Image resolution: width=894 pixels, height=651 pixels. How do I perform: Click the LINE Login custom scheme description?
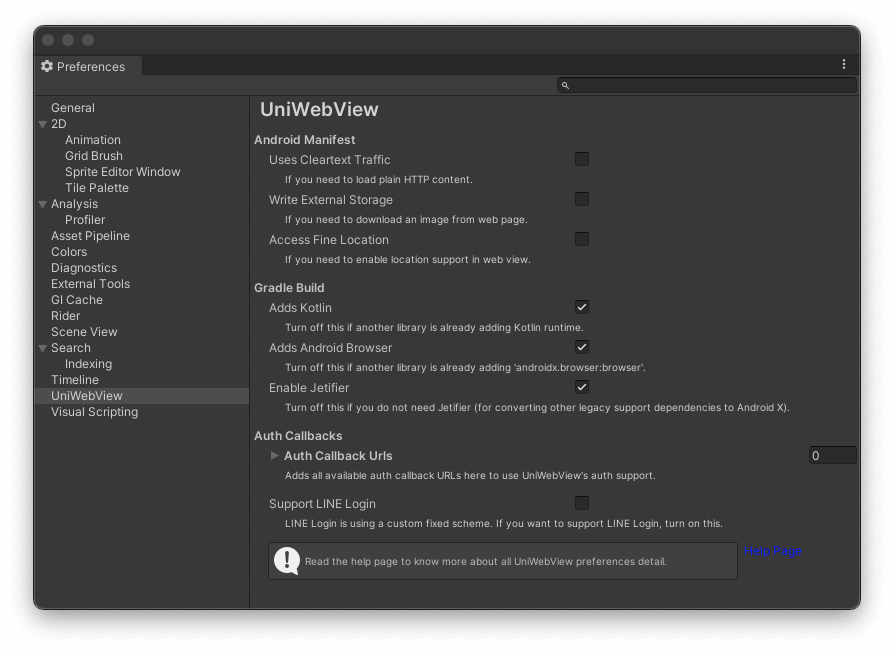click(503, 523)
